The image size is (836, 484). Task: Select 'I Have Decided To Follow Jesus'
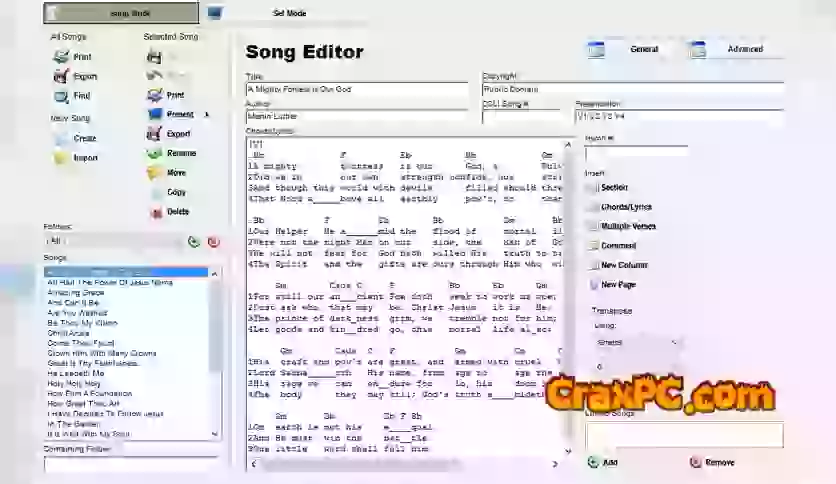105,414
